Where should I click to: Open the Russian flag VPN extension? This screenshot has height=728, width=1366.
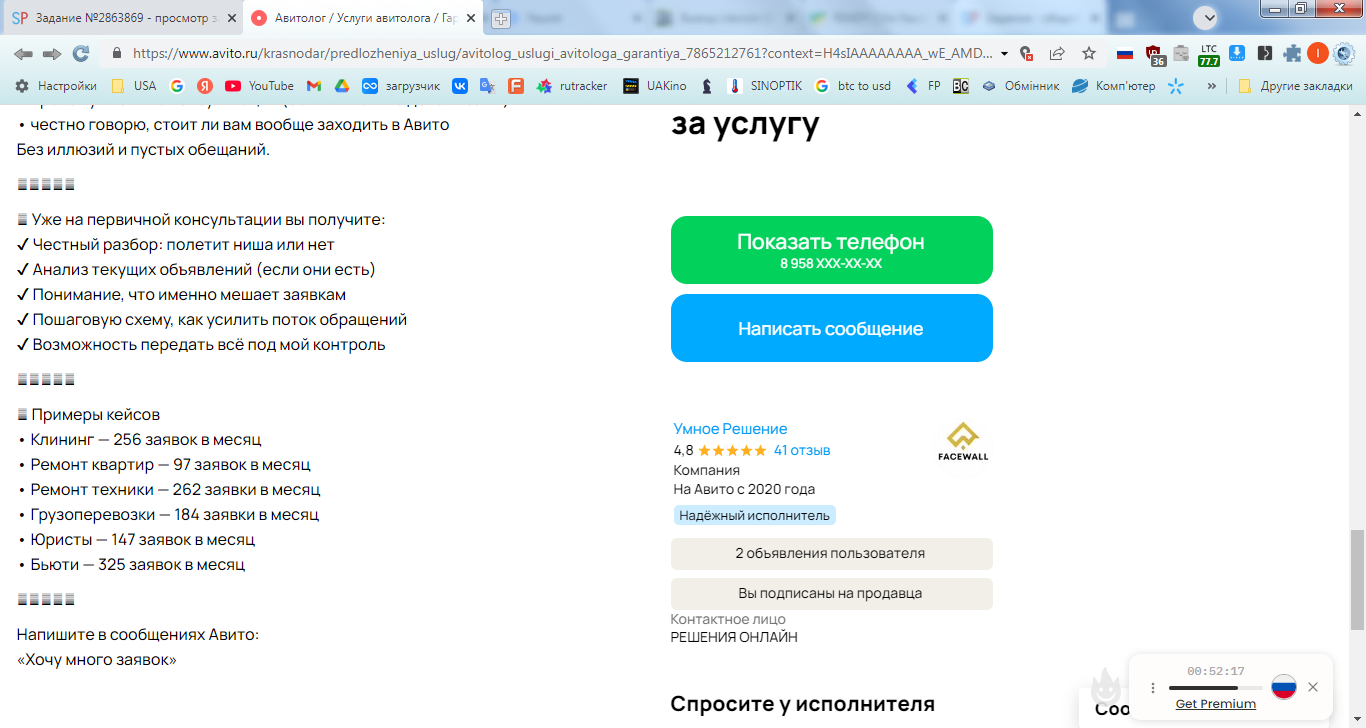[1125, 54]
